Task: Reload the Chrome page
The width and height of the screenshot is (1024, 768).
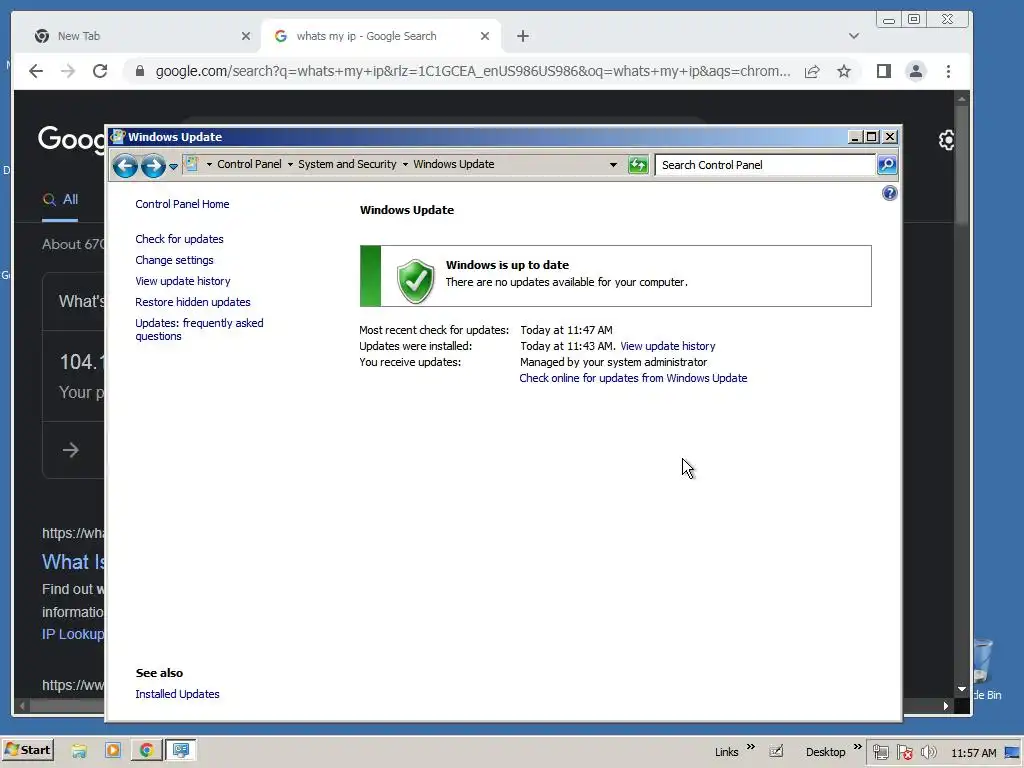Action: [x=100, y=71]
